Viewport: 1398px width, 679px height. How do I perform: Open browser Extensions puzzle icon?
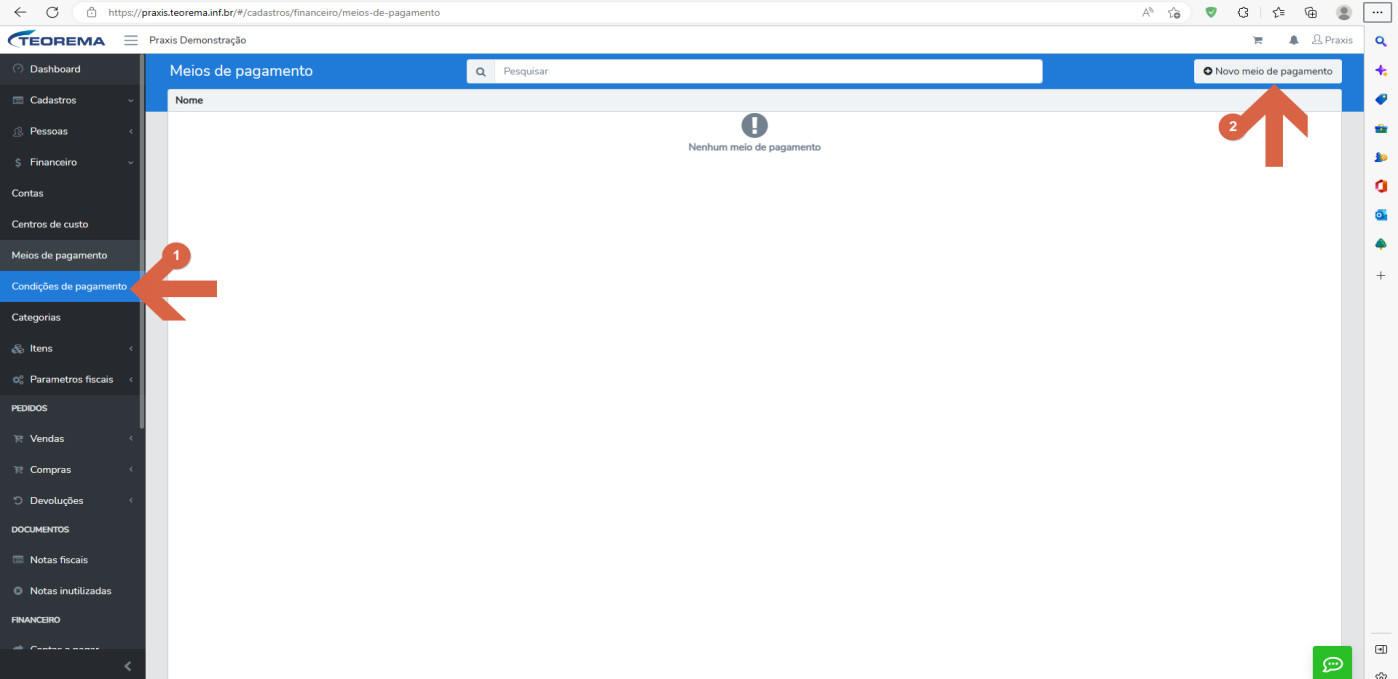[1243, 12]
